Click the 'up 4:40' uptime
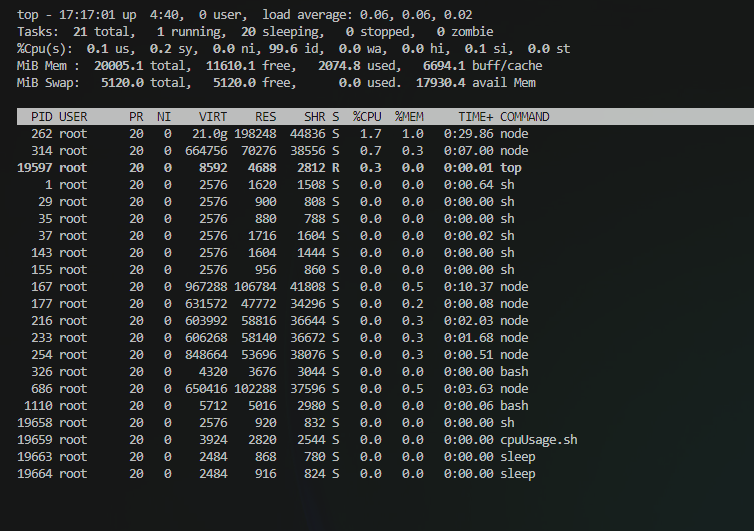Viewport: 754px width, 531px height. pos(150,15)
